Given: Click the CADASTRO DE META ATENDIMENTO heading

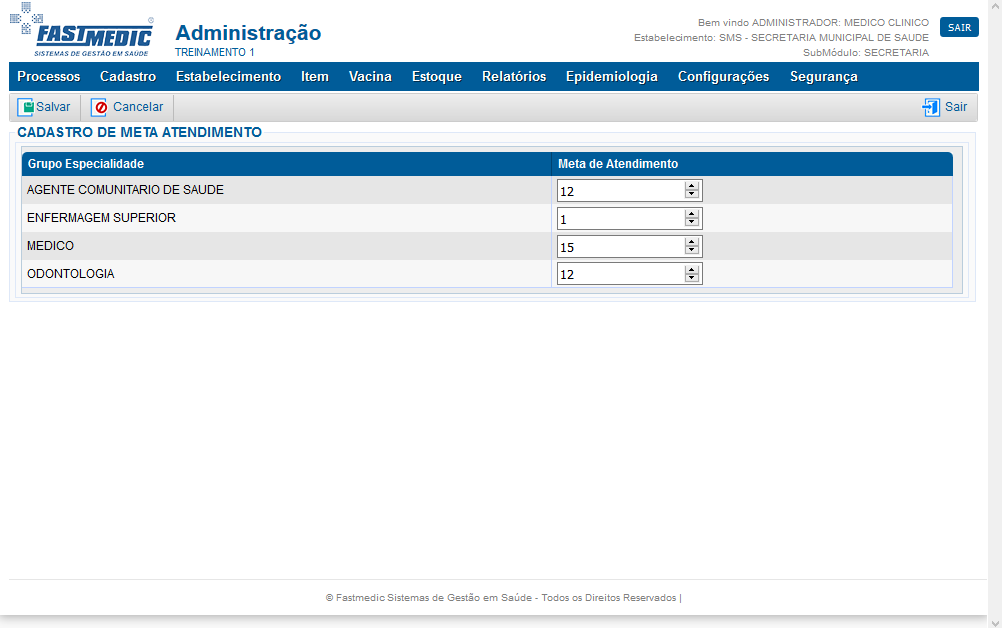Looking at the screenshot, I should coord(139,132).
